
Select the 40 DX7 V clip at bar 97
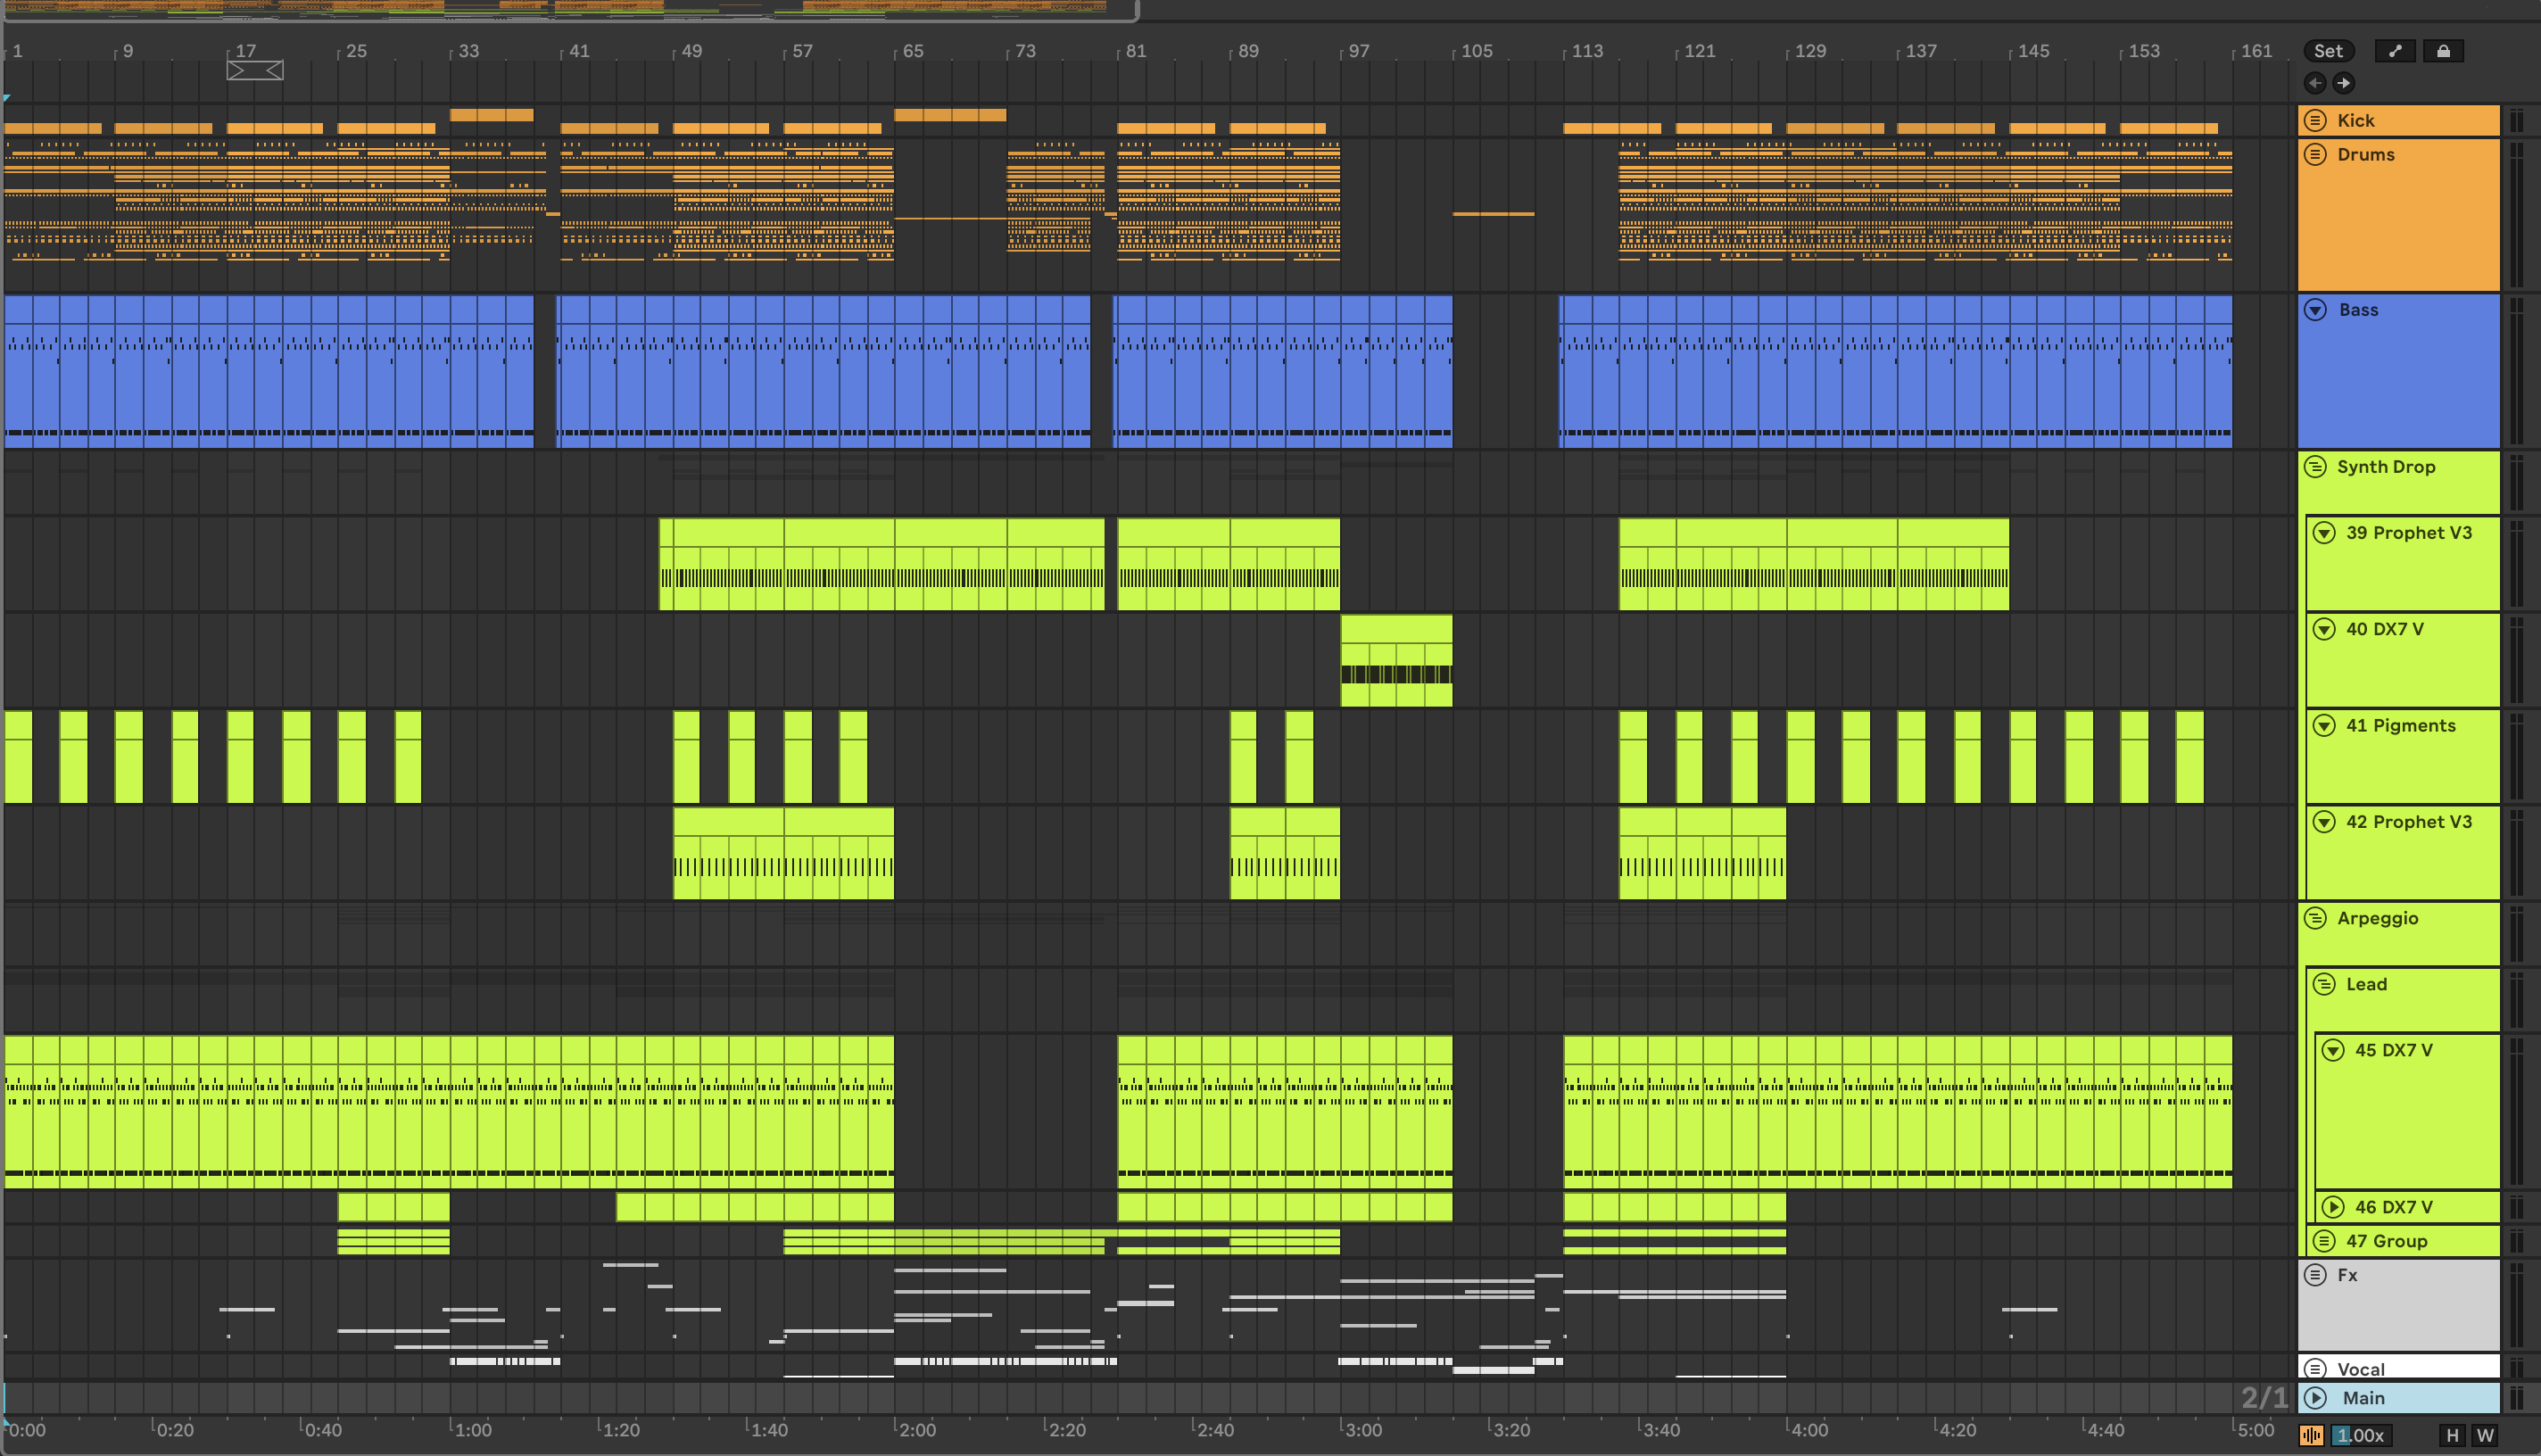1396,661
